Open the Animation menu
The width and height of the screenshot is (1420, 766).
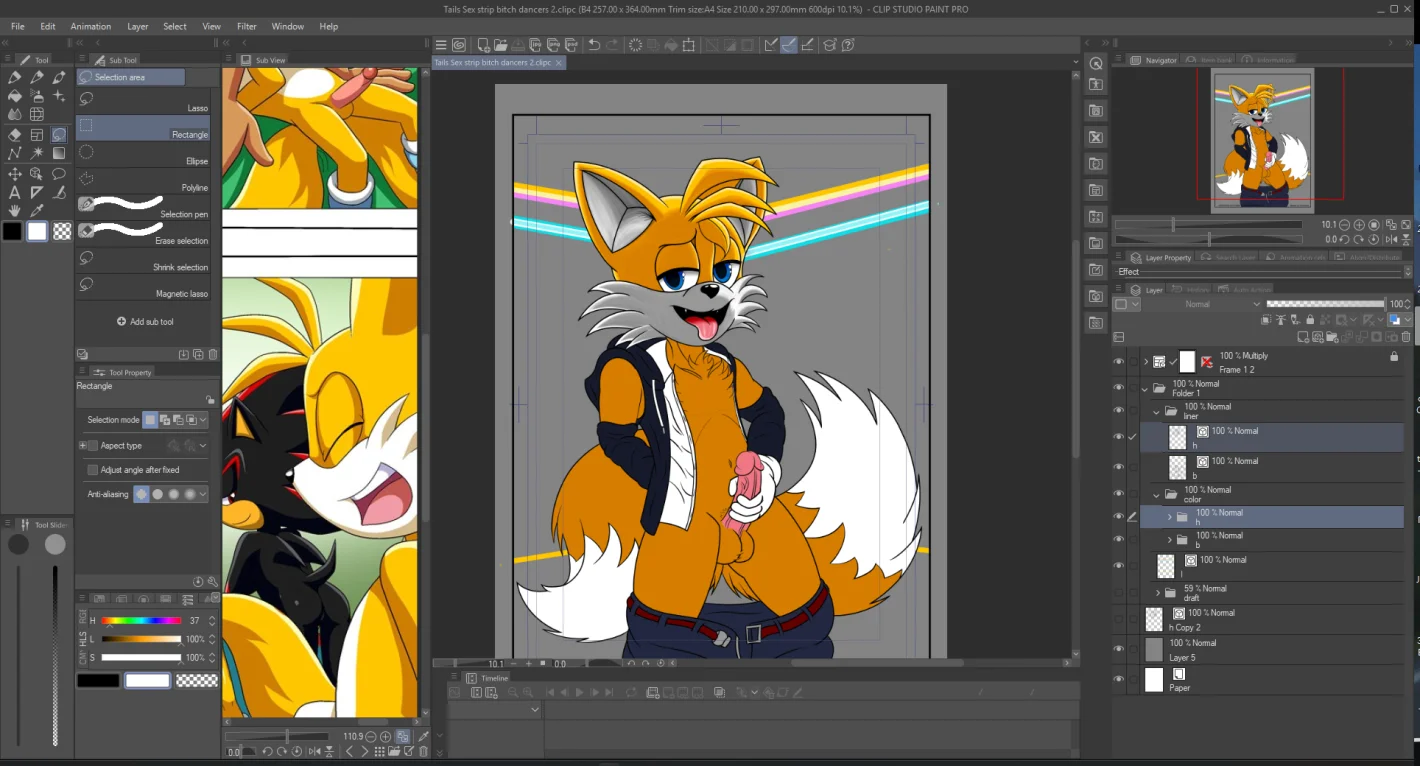pos(91,26)
